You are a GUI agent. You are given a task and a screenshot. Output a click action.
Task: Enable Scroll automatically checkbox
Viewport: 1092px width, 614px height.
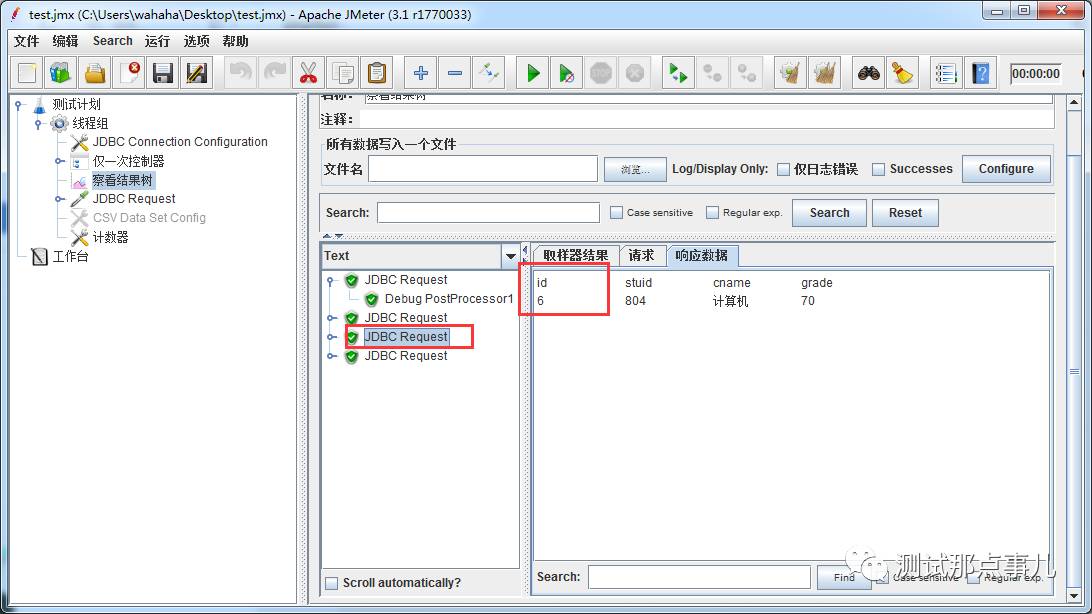[332, 583]
